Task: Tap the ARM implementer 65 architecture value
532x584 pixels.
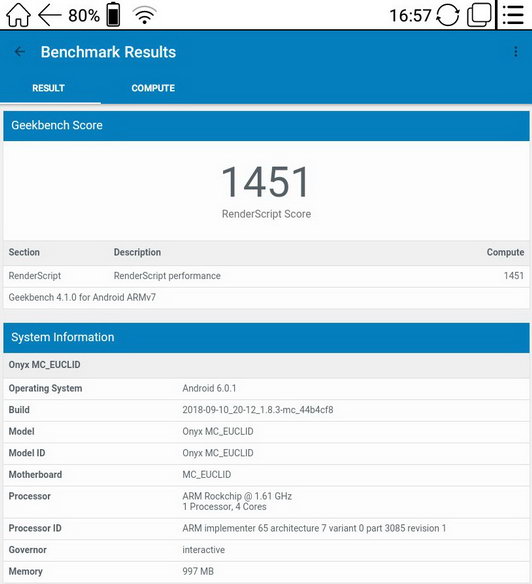Action: pyautogui.click(x=314, y=529)
